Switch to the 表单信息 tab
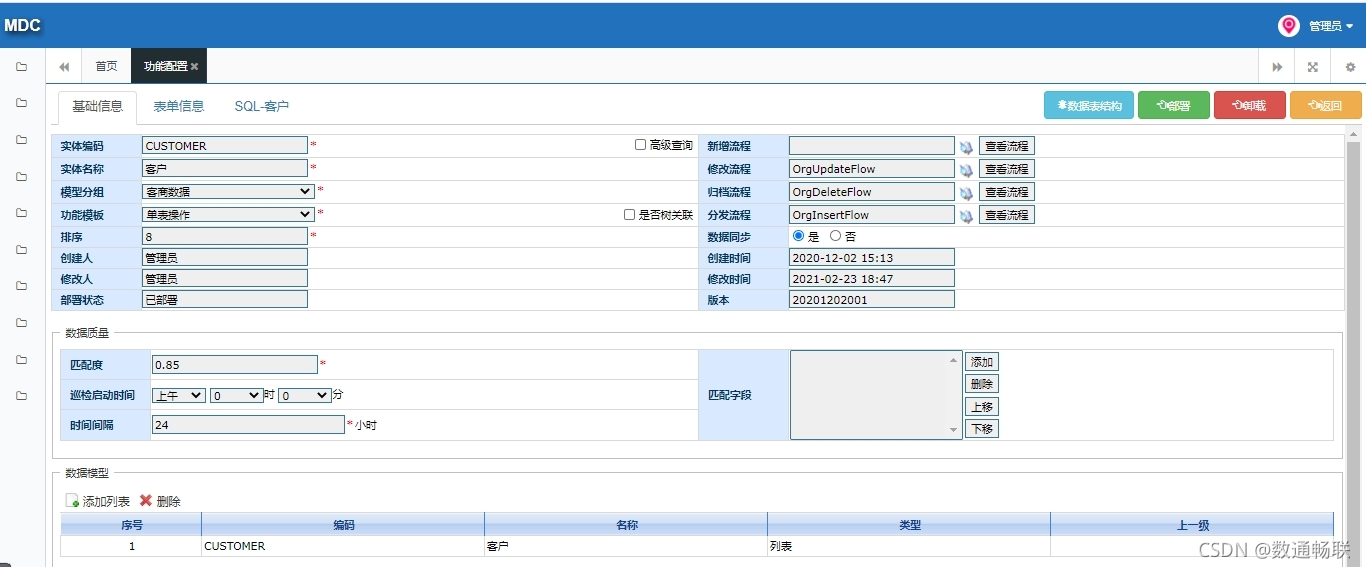Screen dimensions: 1366x568 point(179,106)
